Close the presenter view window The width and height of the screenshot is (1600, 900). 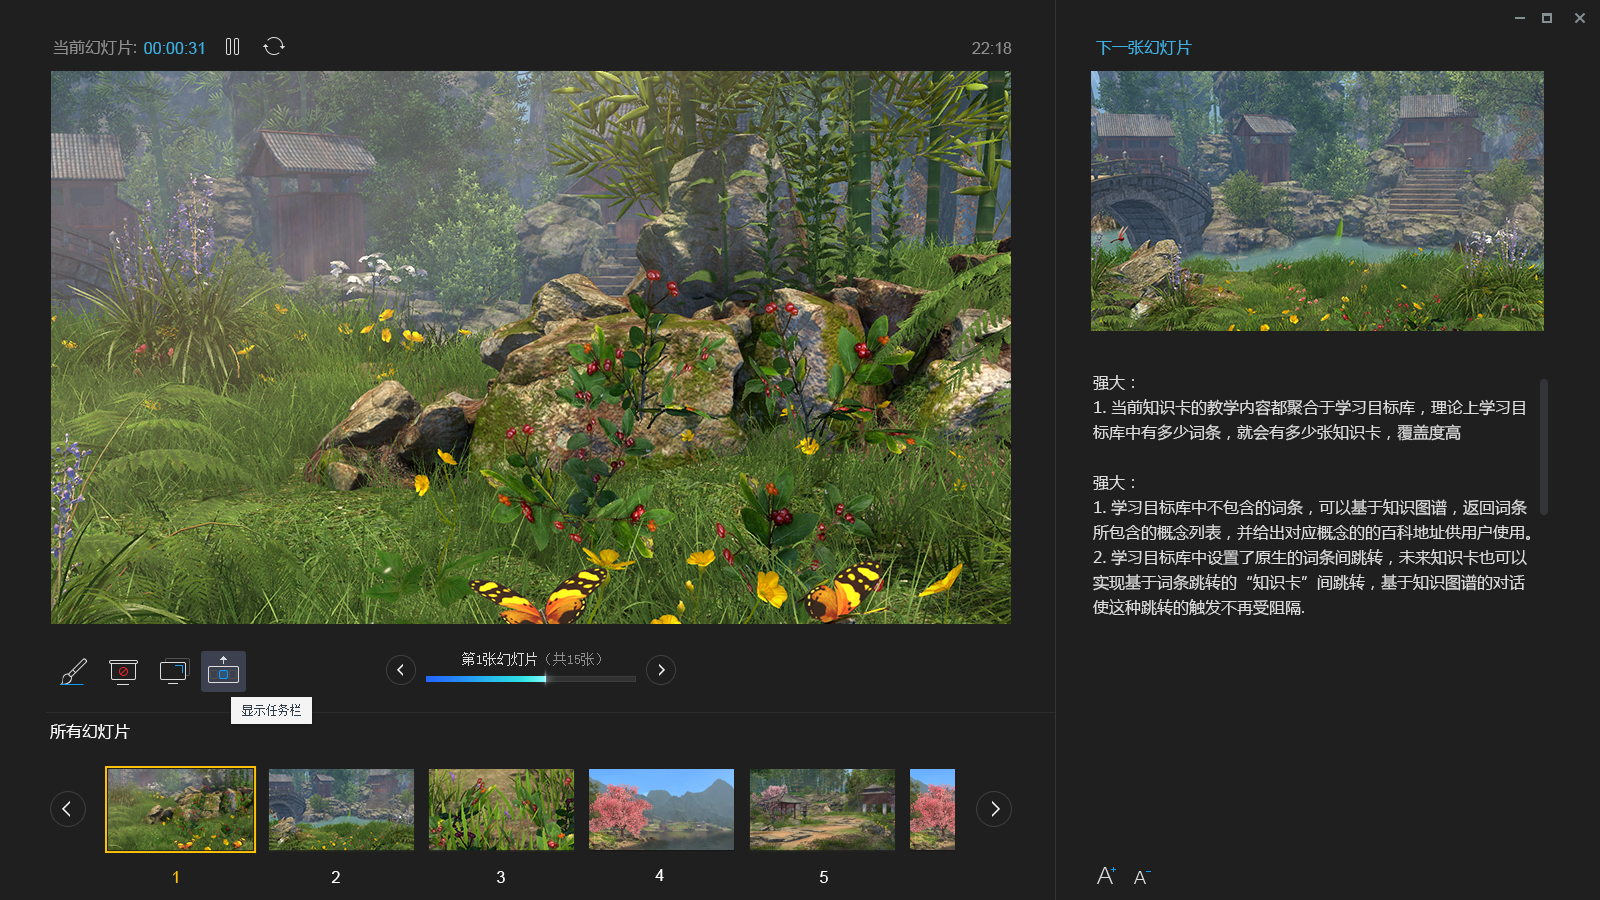click(1580, 18)
